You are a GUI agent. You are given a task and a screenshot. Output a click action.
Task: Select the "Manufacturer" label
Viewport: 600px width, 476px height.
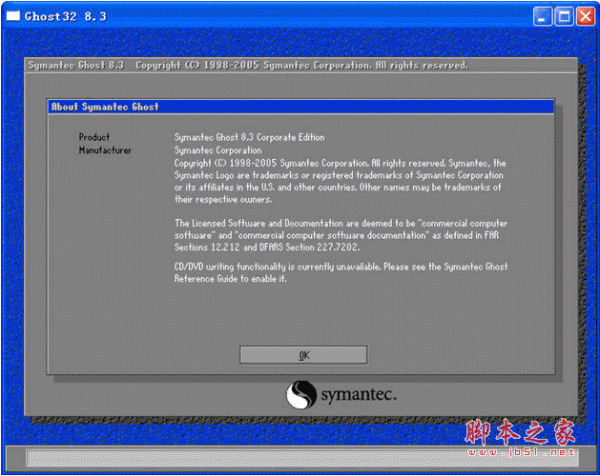pyautogui.click(x=105, y=150)
